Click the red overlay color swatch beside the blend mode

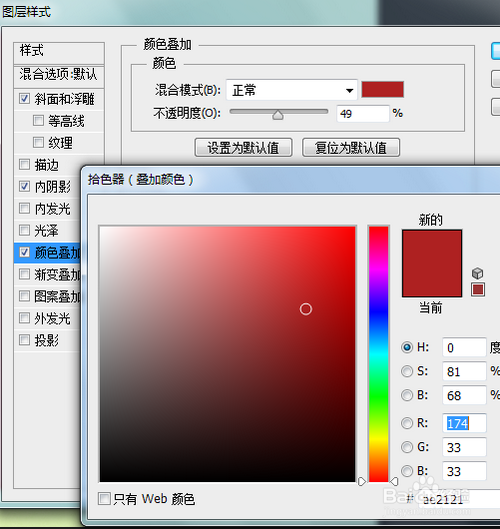(383, 89)
